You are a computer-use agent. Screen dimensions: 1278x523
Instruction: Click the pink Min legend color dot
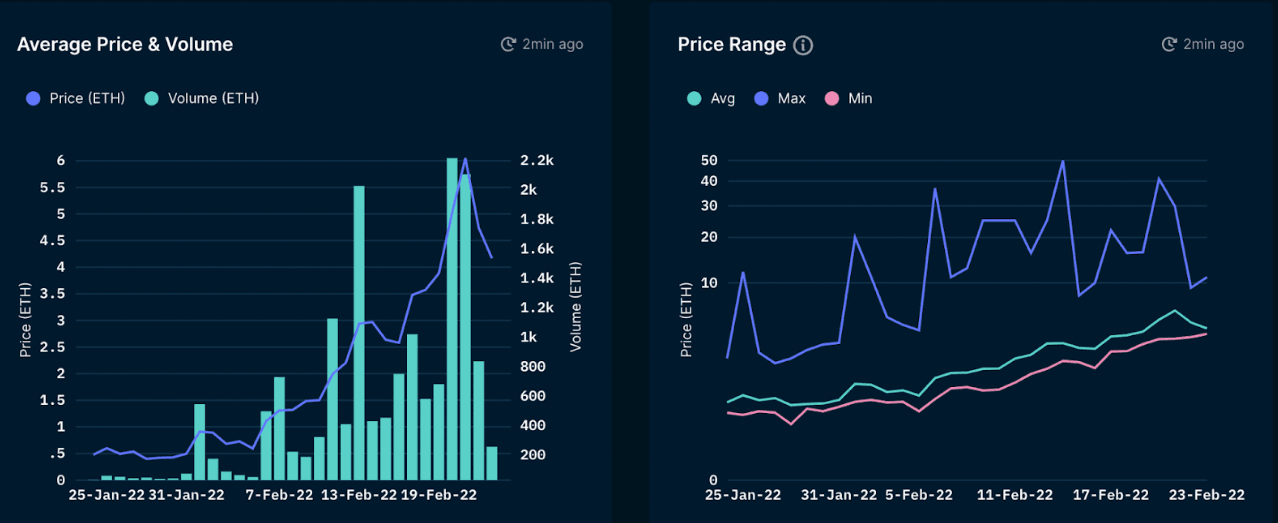pos(830,98)
